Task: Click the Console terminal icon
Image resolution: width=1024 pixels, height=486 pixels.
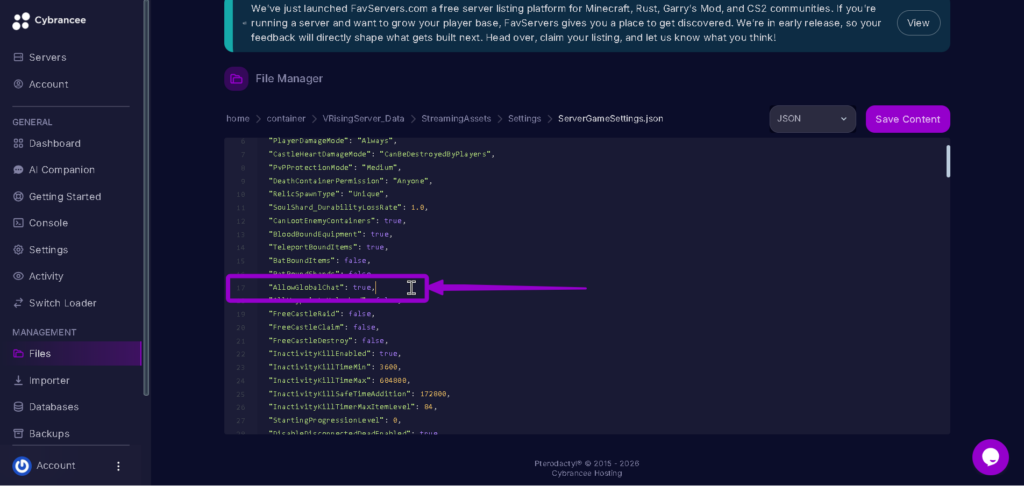Action: point(18,223)
